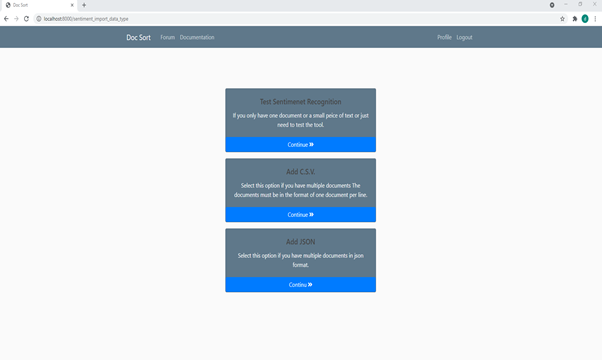This screenshot has height=360, width=602.
Task: Open the Chrome profile avatar
Action: pos(585,19)
